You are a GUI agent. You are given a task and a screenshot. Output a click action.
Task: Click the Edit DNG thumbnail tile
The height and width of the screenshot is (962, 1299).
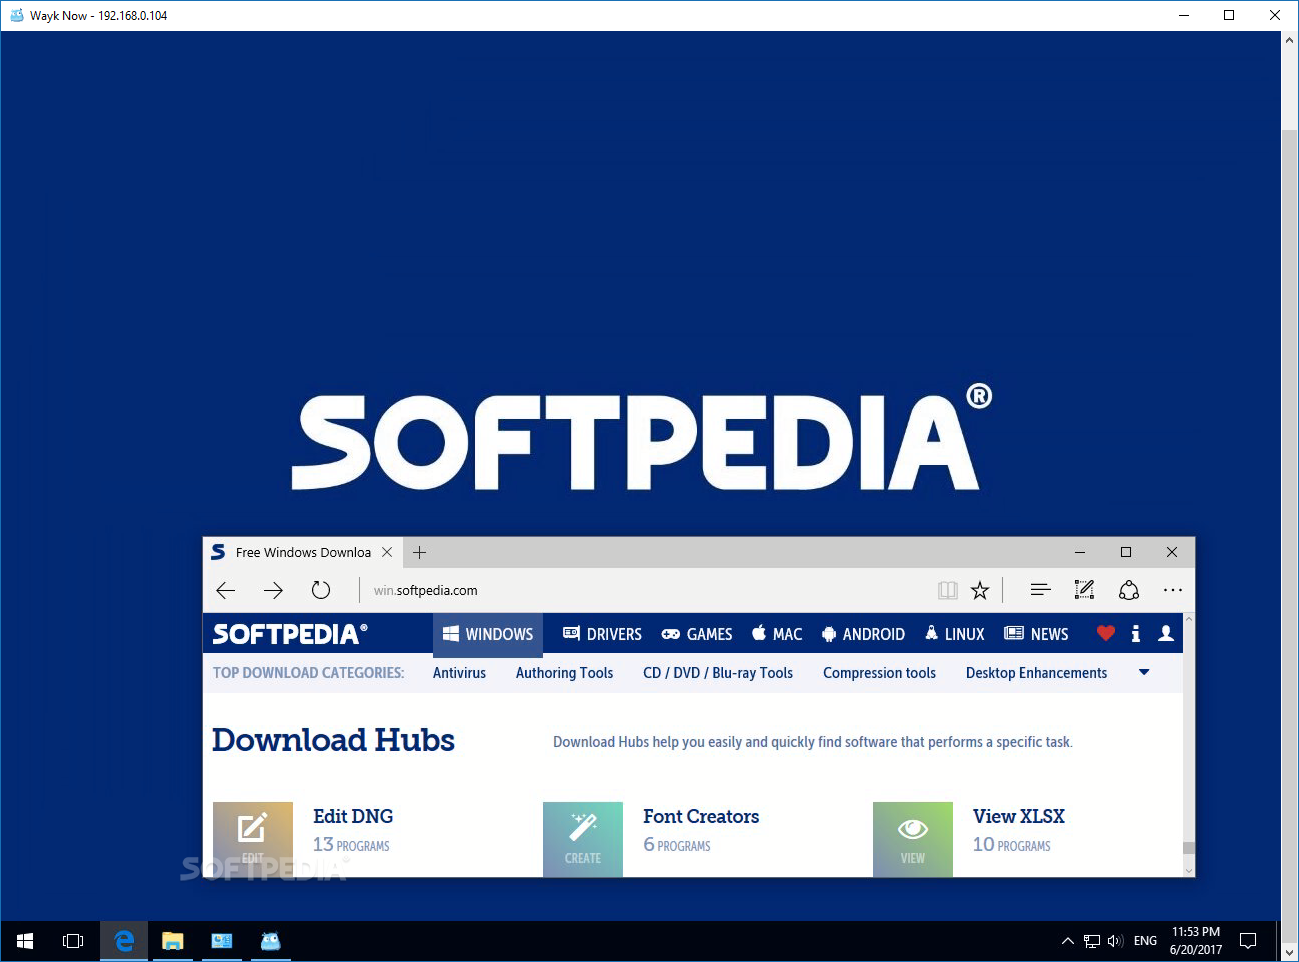(253, 839)
